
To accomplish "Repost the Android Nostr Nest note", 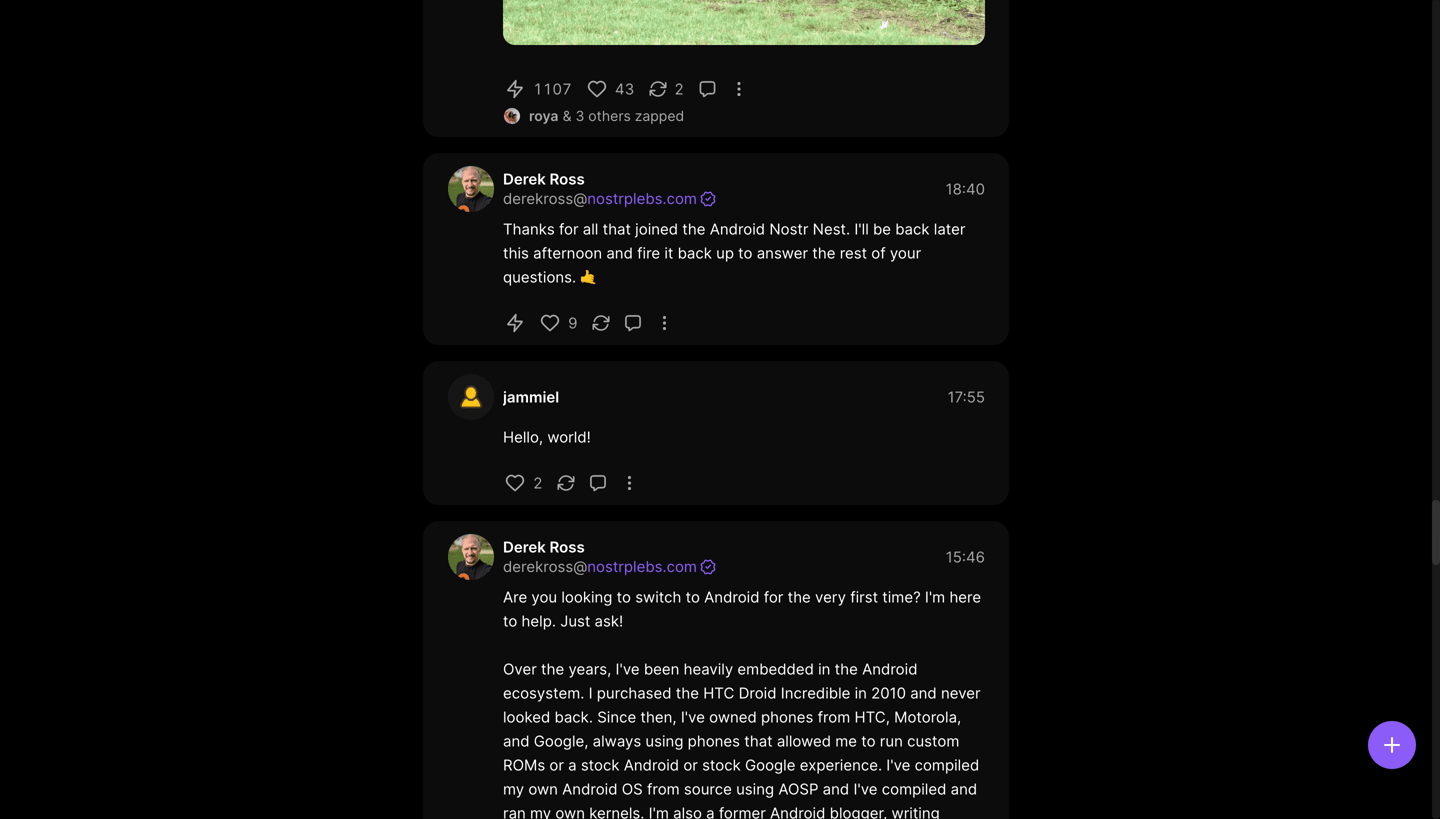I will point(601,323).
